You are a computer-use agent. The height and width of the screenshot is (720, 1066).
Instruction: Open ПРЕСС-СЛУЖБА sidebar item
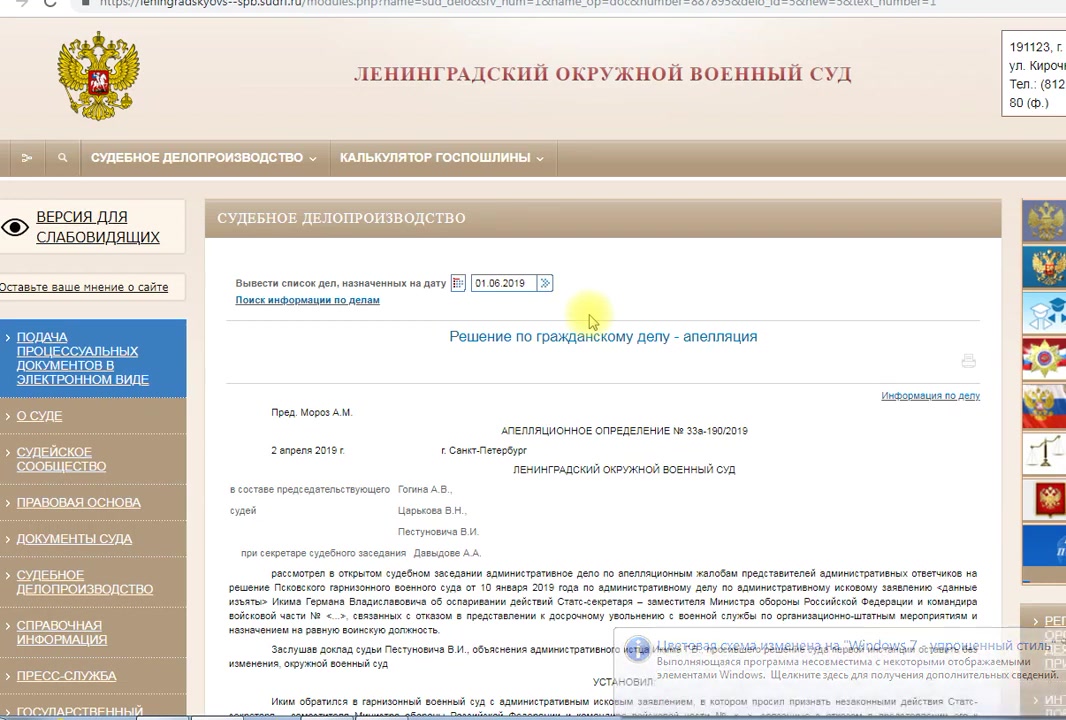(67, 676)
